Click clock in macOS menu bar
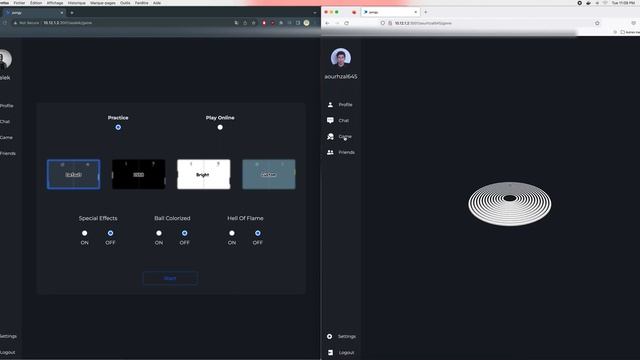 (623, 3)
